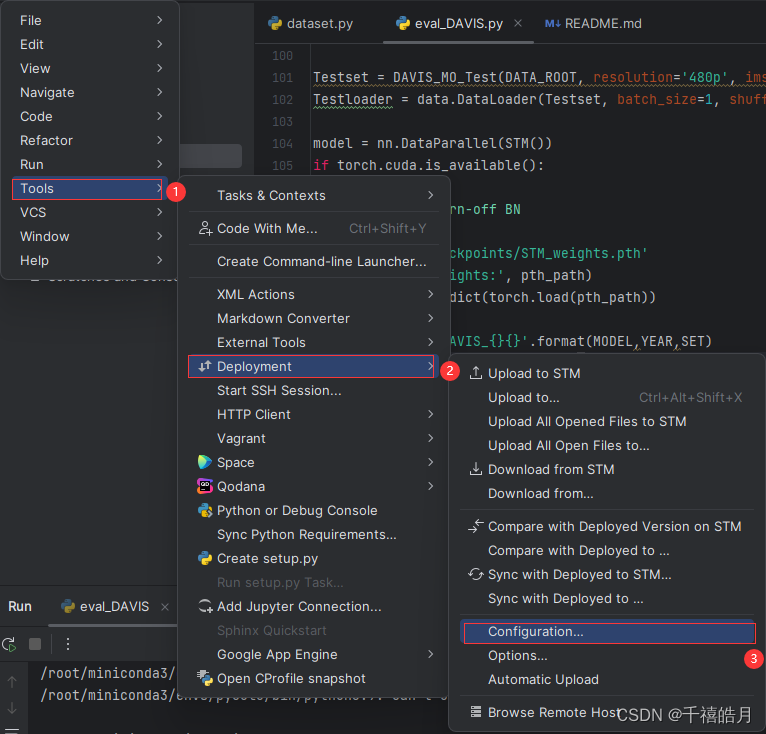The height and width of the screenshot is (734, 766).
Task: Close the eval_DAVIS run tab
Action: coord(165,606)
